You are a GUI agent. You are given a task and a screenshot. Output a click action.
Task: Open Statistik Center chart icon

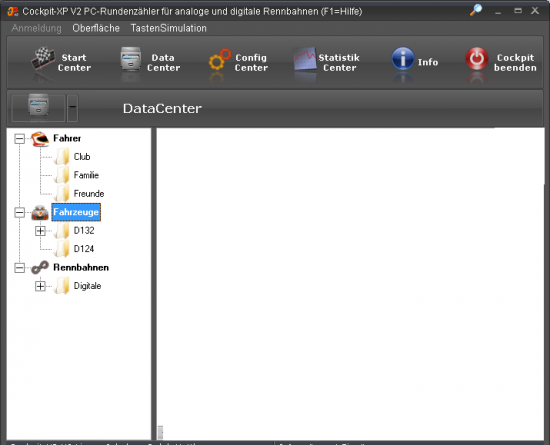pos(305,59)
